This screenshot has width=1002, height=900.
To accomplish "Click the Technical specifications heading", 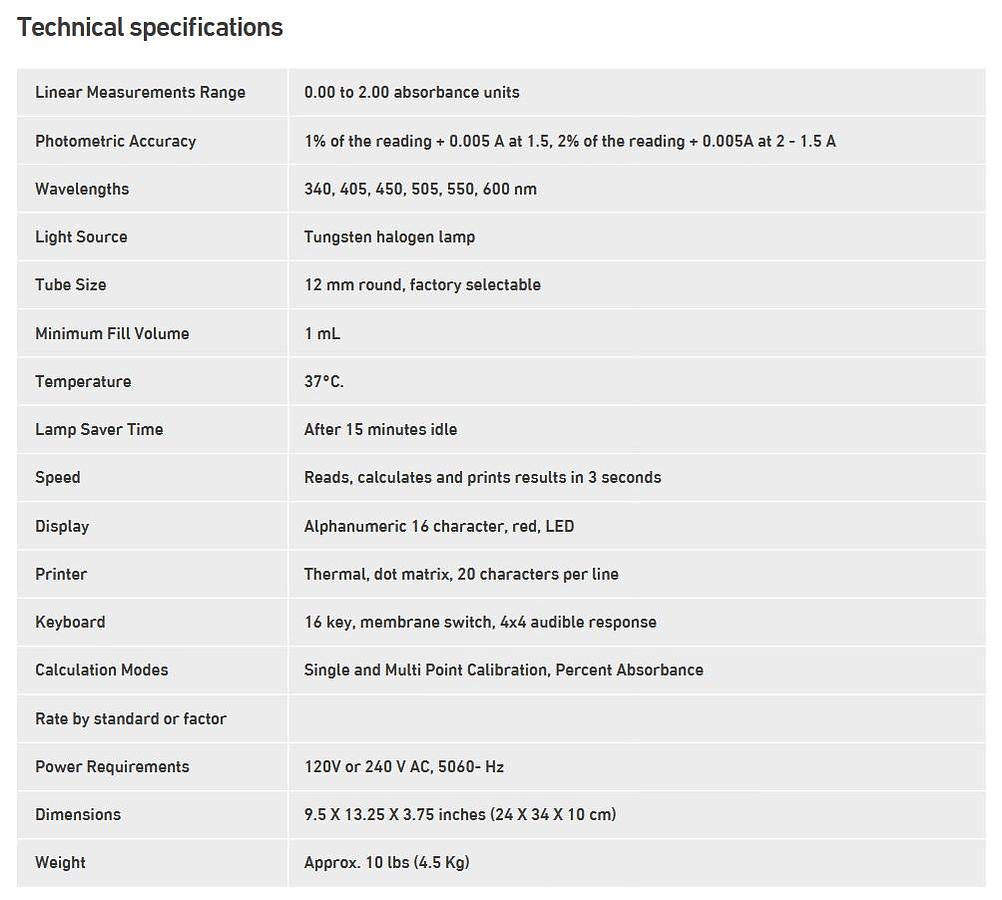I will pos(150,28).
